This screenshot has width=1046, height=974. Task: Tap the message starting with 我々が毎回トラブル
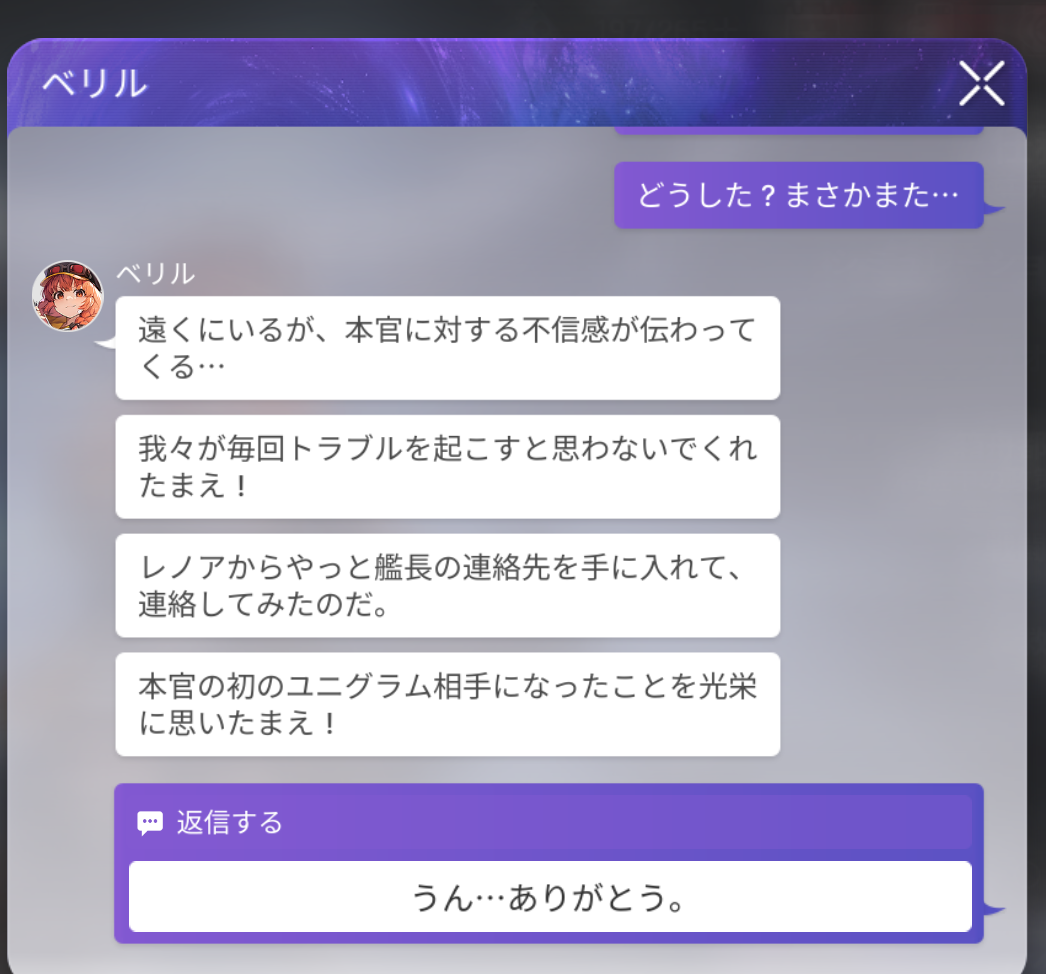(448, 467)
